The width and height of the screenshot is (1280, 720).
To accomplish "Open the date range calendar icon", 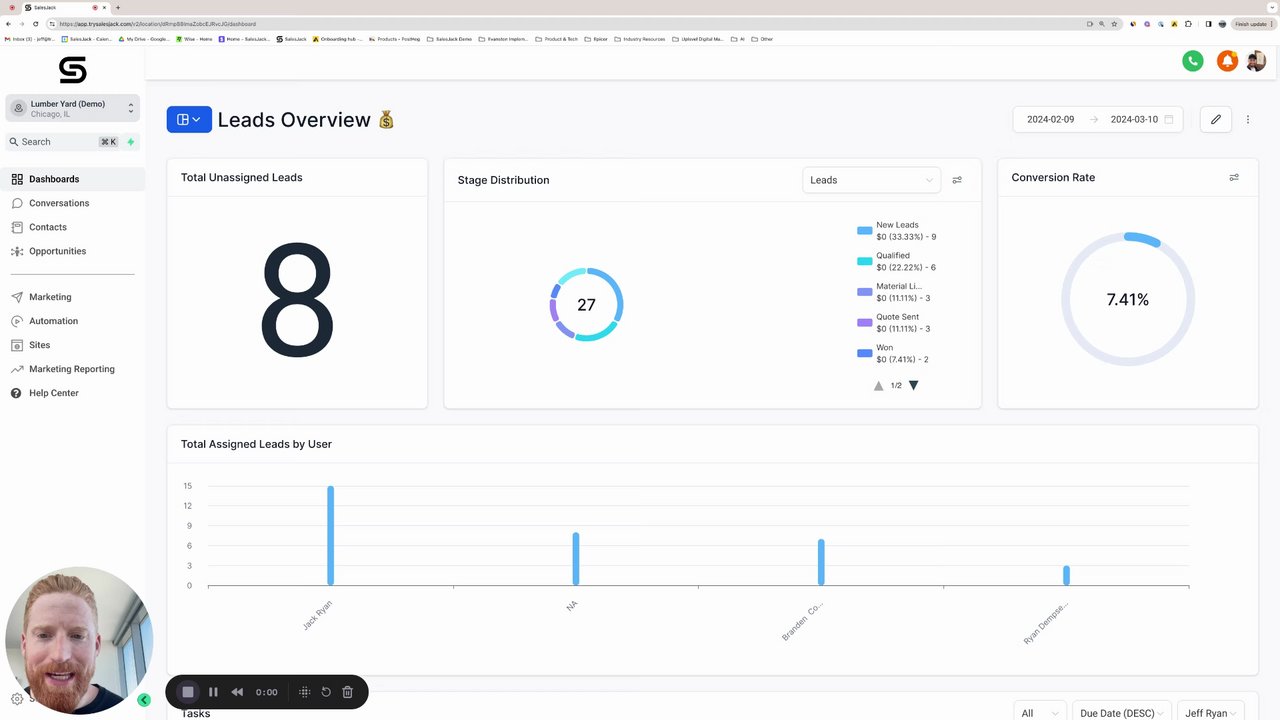I will point(1169,119).
